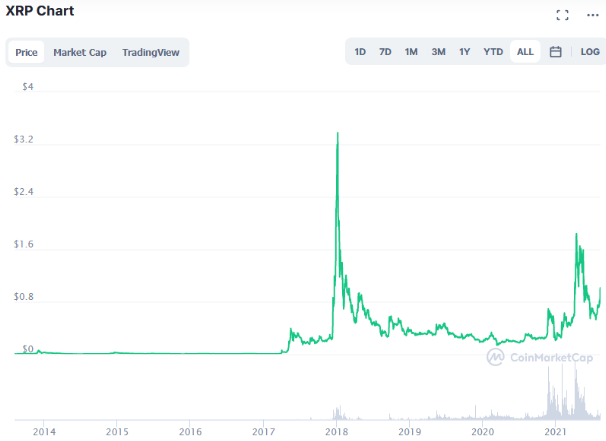
Task: Click the $0.8 price axis label
Action: point(24,297)
